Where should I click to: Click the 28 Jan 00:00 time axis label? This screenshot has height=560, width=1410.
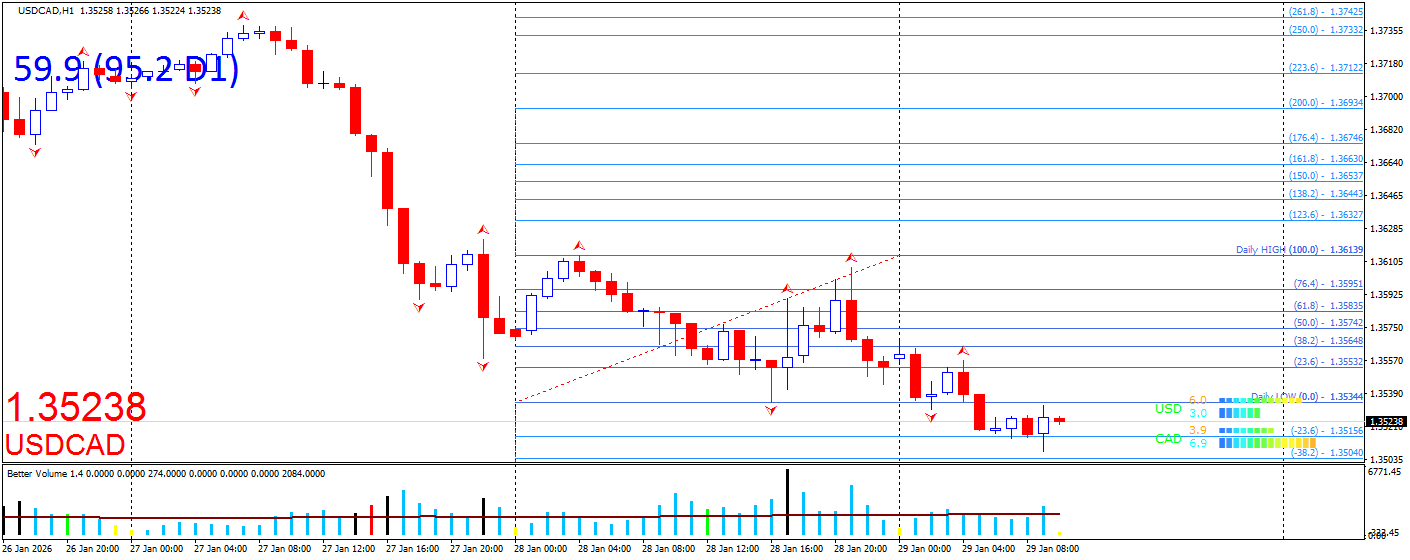[540, 549]
